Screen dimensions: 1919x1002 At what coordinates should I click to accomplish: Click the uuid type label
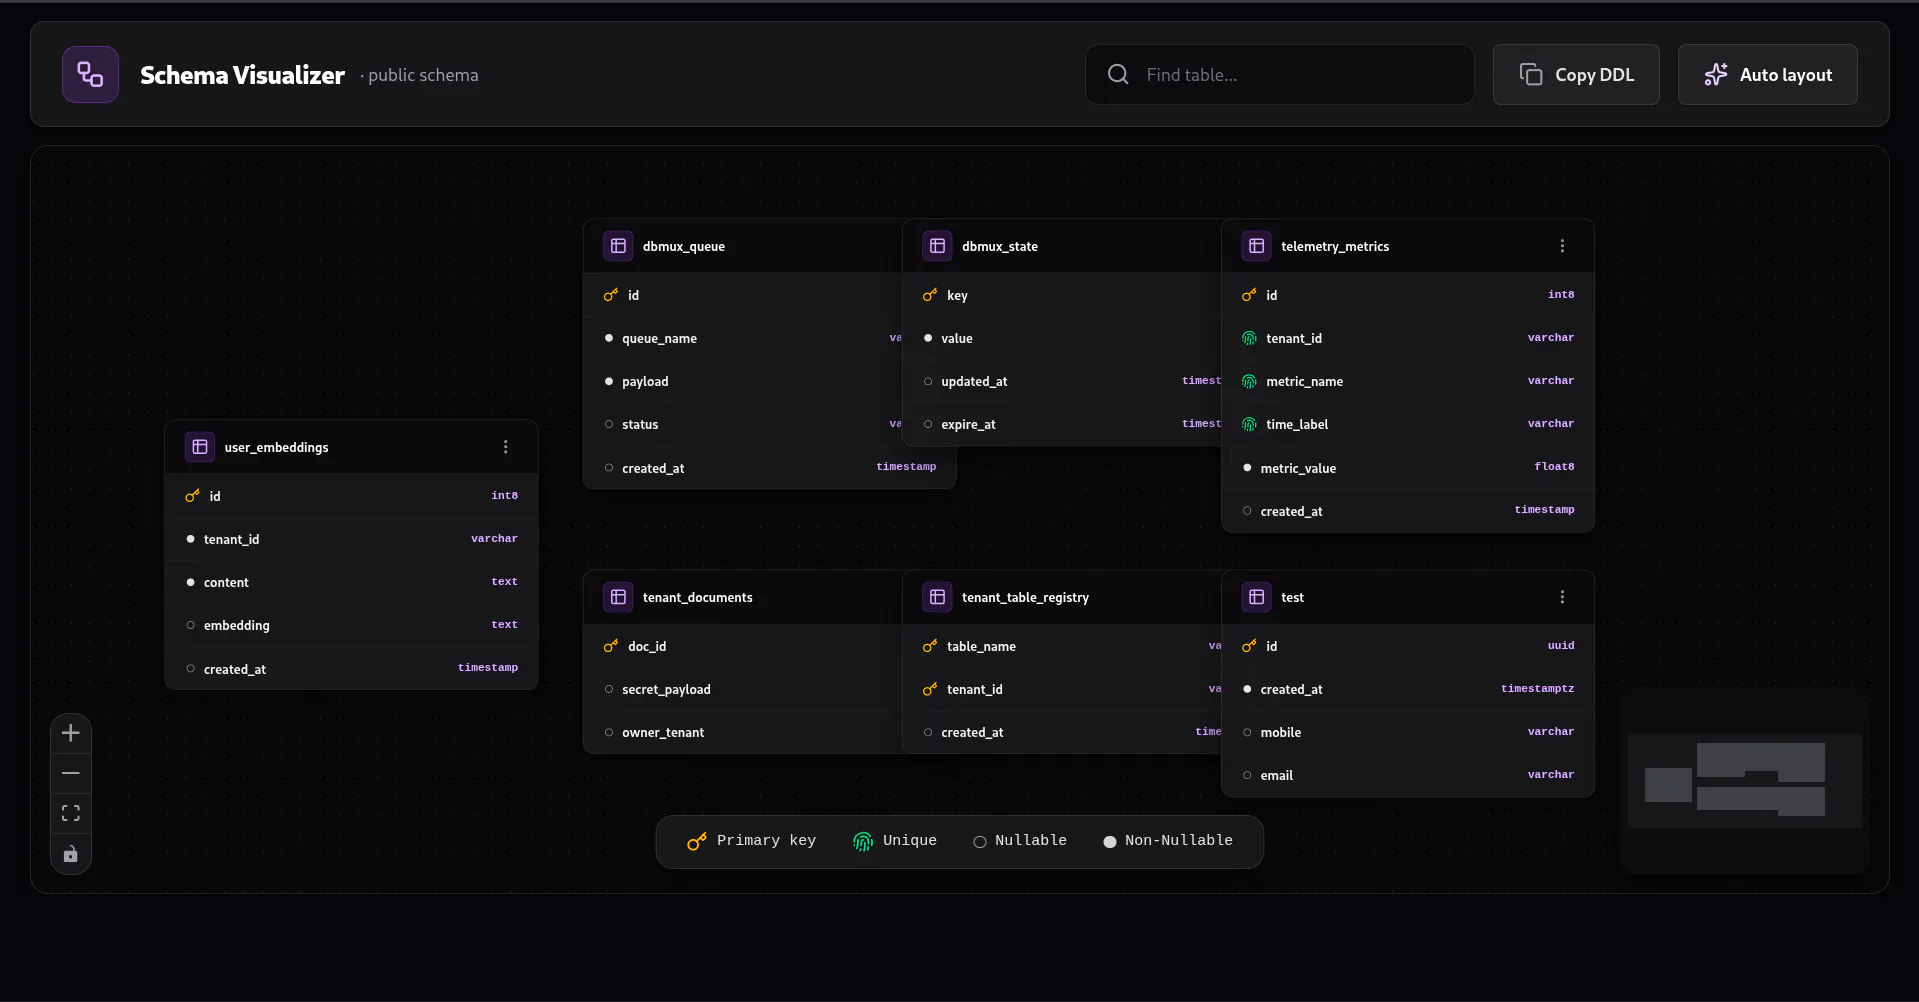(x=1561, y=646)
